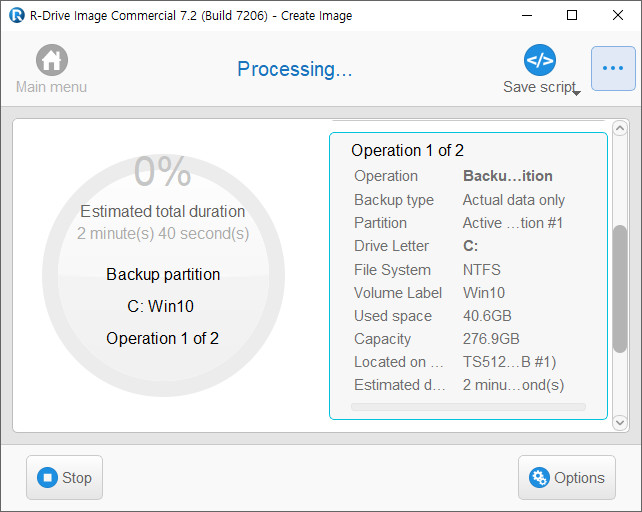Click the '2 minute(s) 40 second(s)' duration text

coord(163,233)
